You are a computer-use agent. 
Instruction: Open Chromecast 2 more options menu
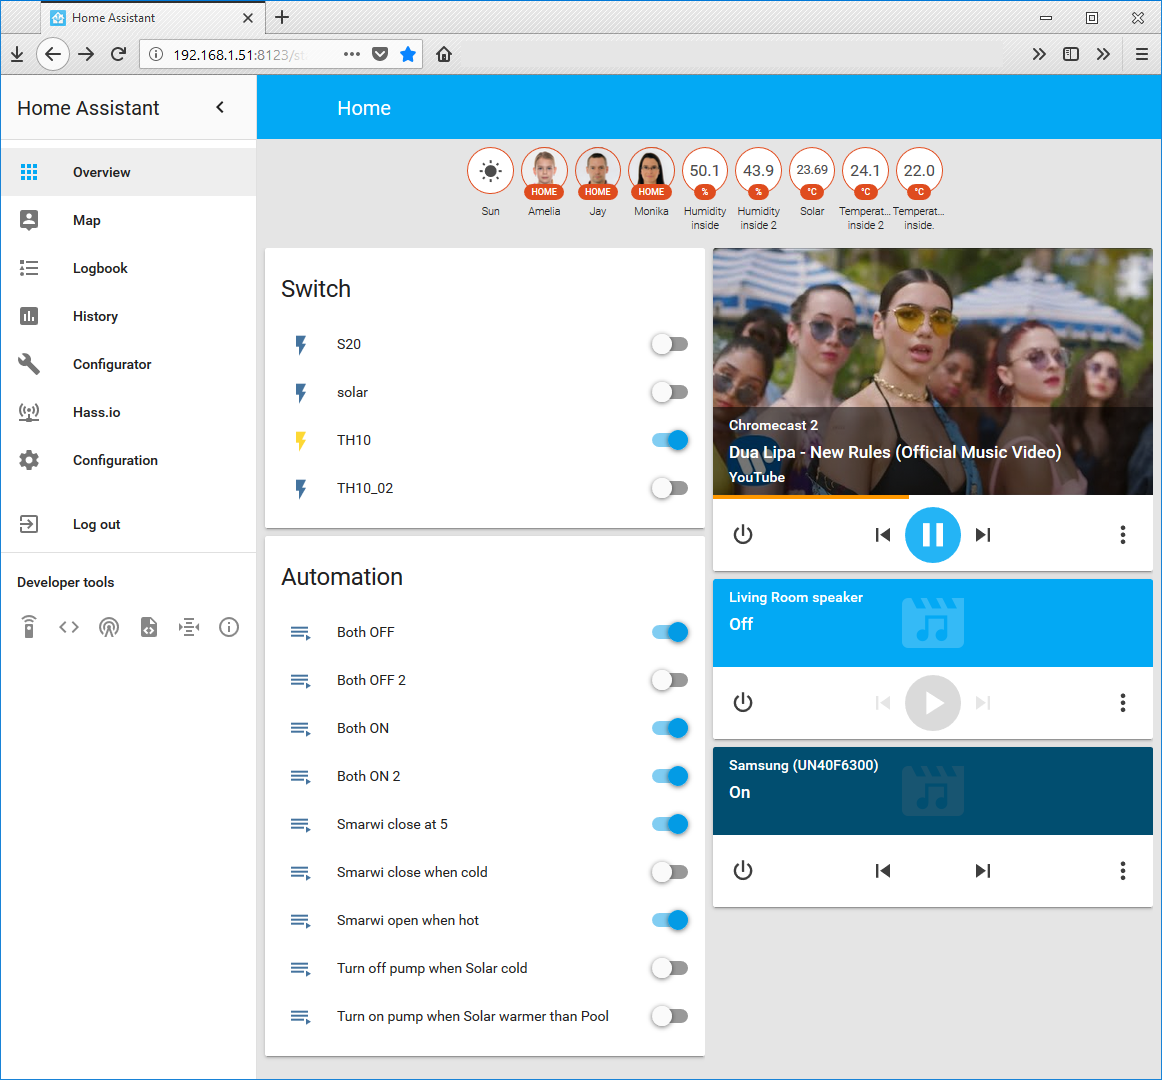click(1123, 534)
